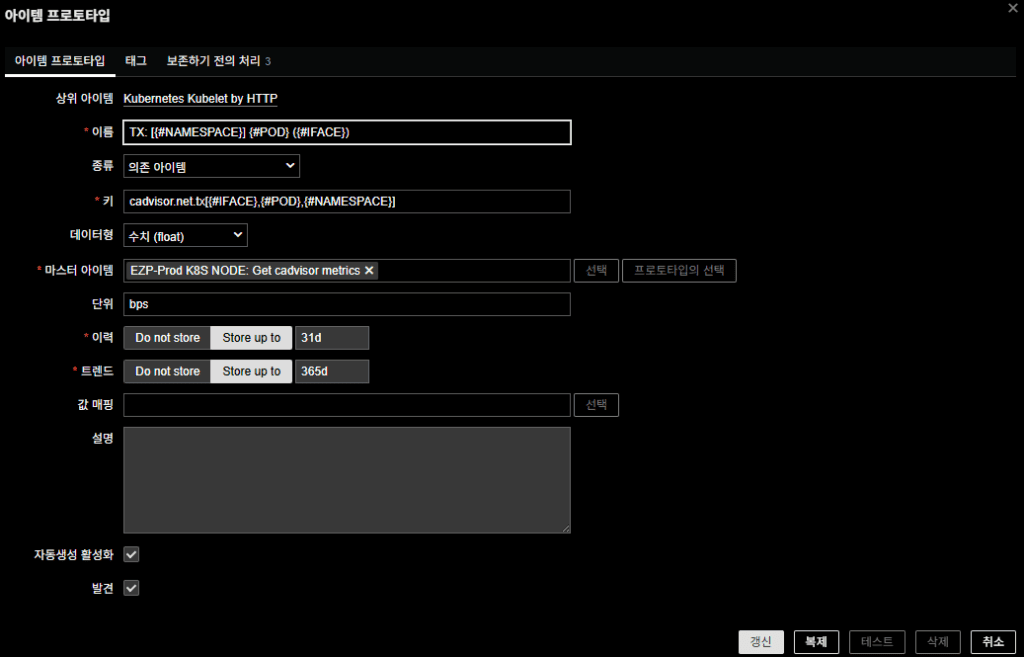This screenshot has height=657, width=1024.
Task: Click the 갱신 update button
Action: 761,642
